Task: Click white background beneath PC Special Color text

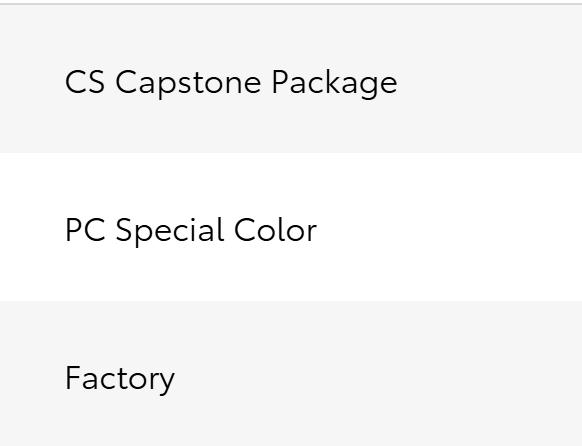Action: pos(191,275)
